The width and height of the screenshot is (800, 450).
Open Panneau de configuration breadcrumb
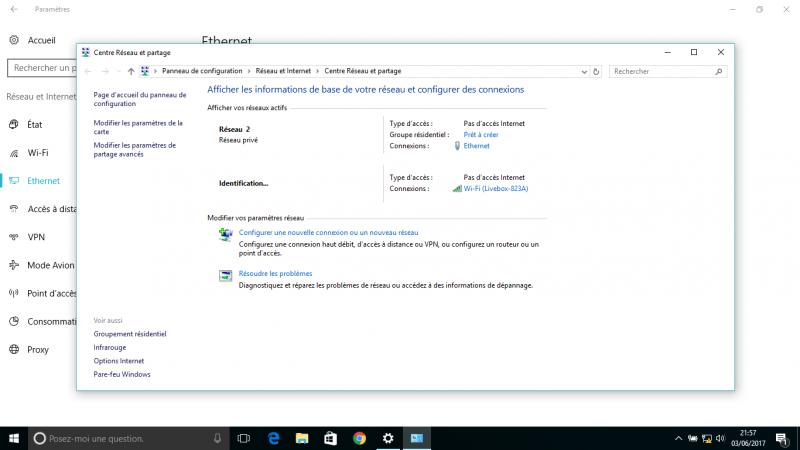(202, 71)
